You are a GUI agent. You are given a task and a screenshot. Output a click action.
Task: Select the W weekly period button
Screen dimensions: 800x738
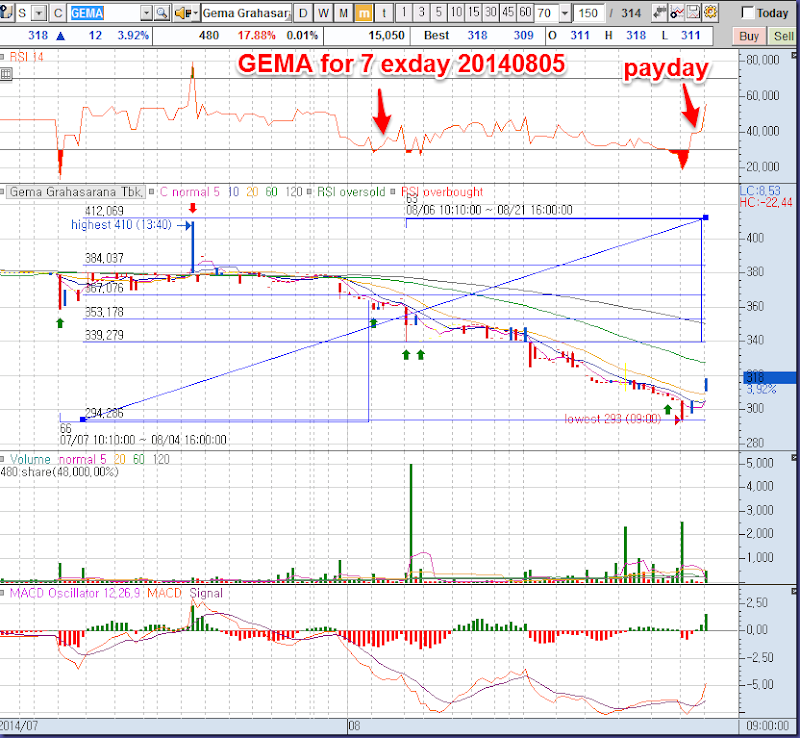pos(323,13)
